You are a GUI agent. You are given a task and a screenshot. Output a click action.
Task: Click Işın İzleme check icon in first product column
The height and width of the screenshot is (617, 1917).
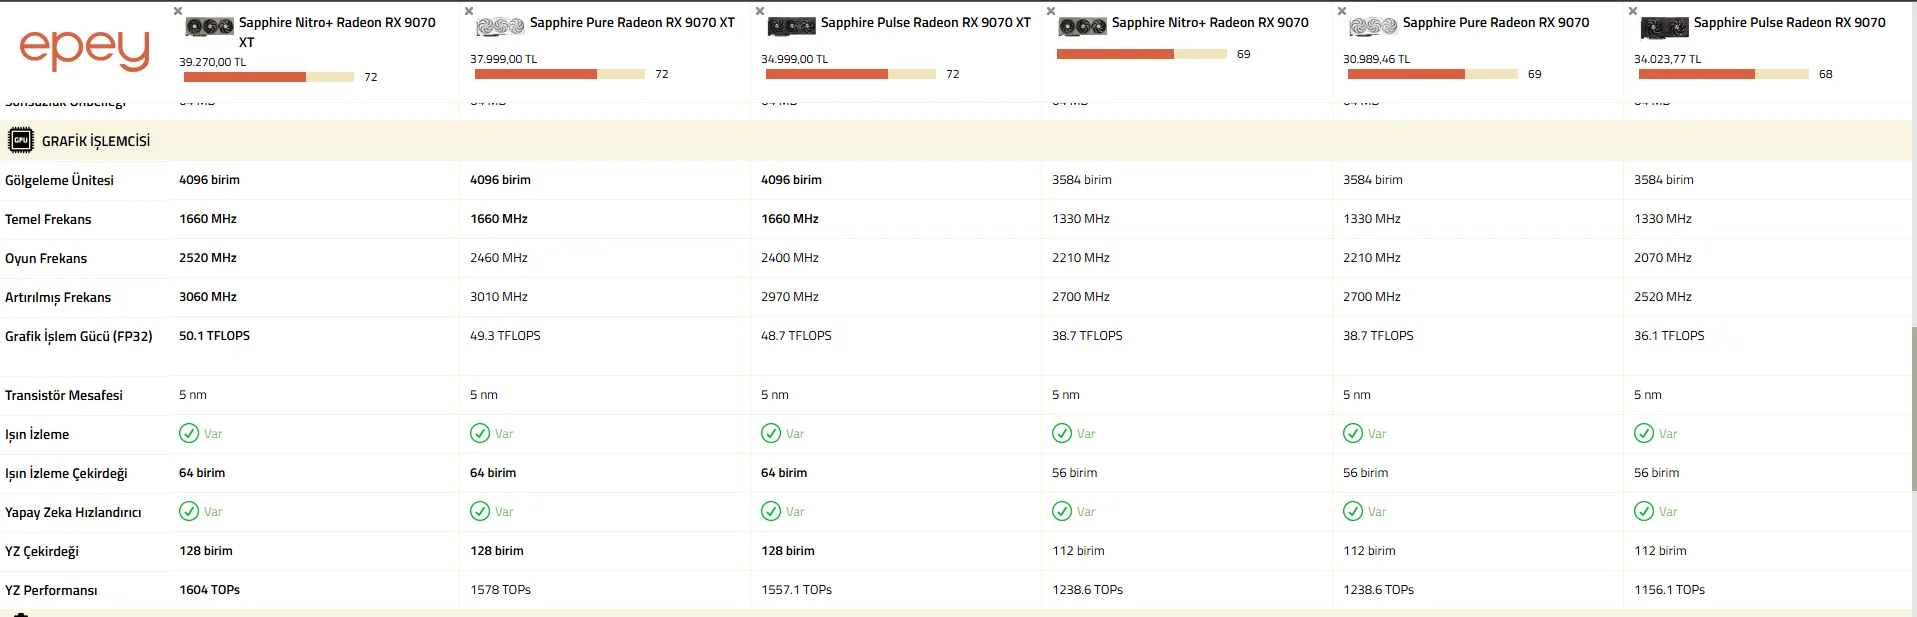pyautogui.click(x=189, y=433)
